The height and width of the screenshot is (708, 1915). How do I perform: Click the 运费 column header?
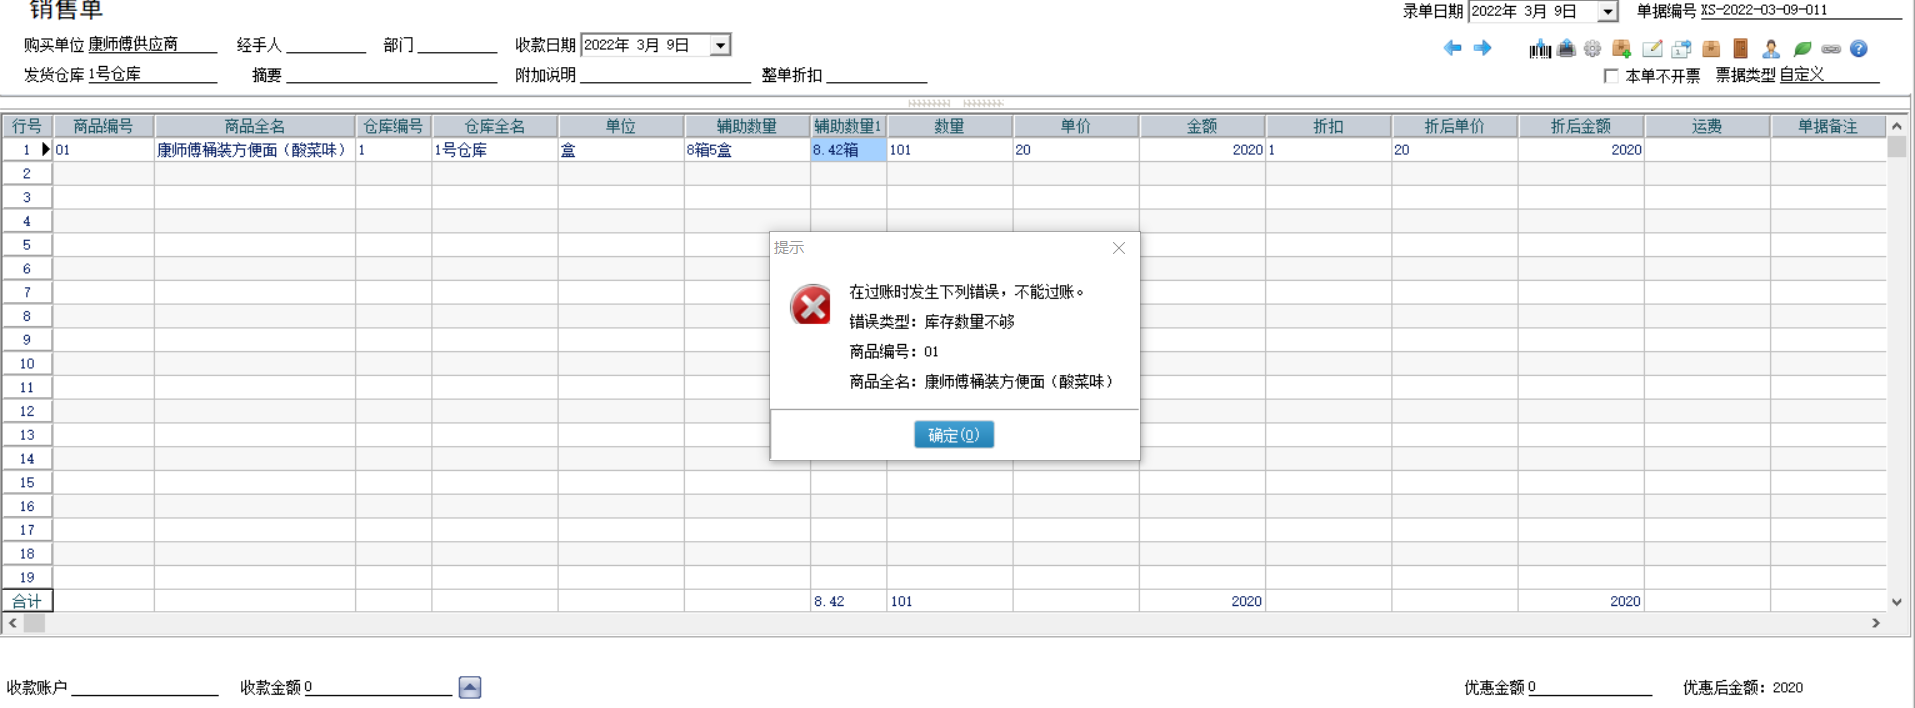click(1707, 126)
